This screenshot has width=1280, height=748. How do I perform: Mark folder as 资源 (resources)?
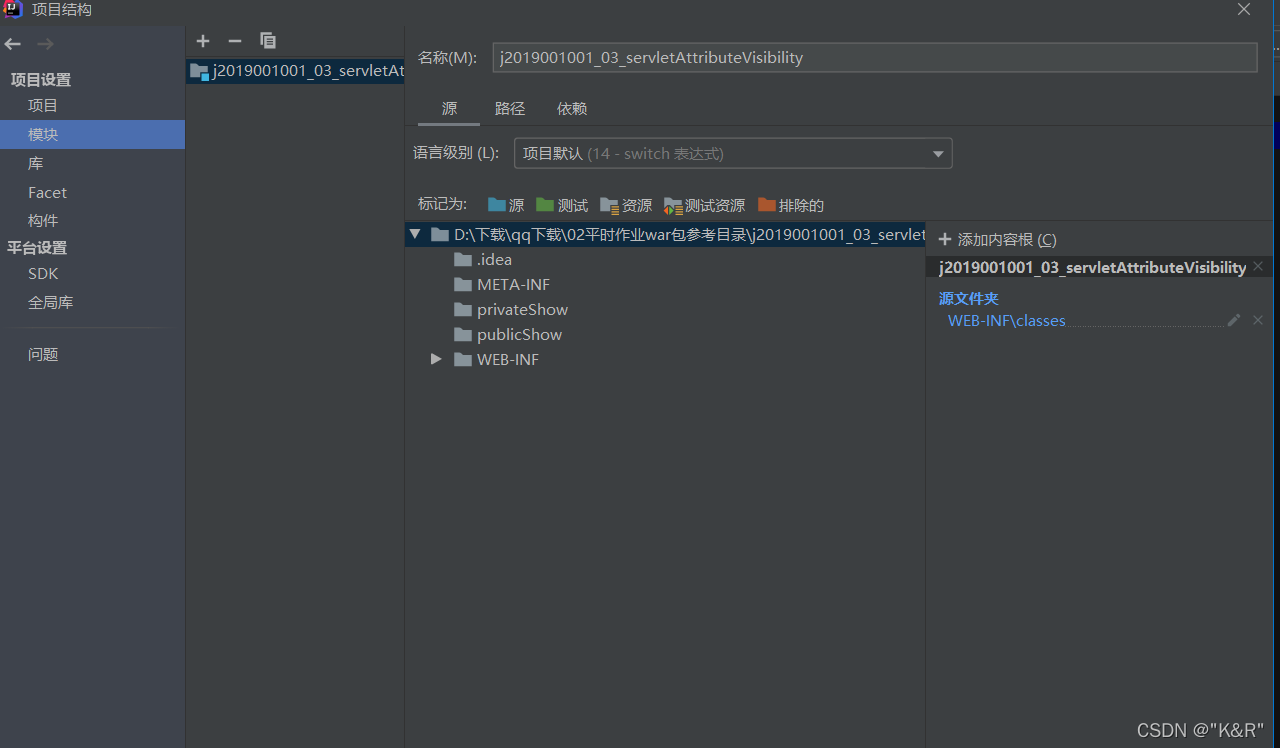point(626,205)
